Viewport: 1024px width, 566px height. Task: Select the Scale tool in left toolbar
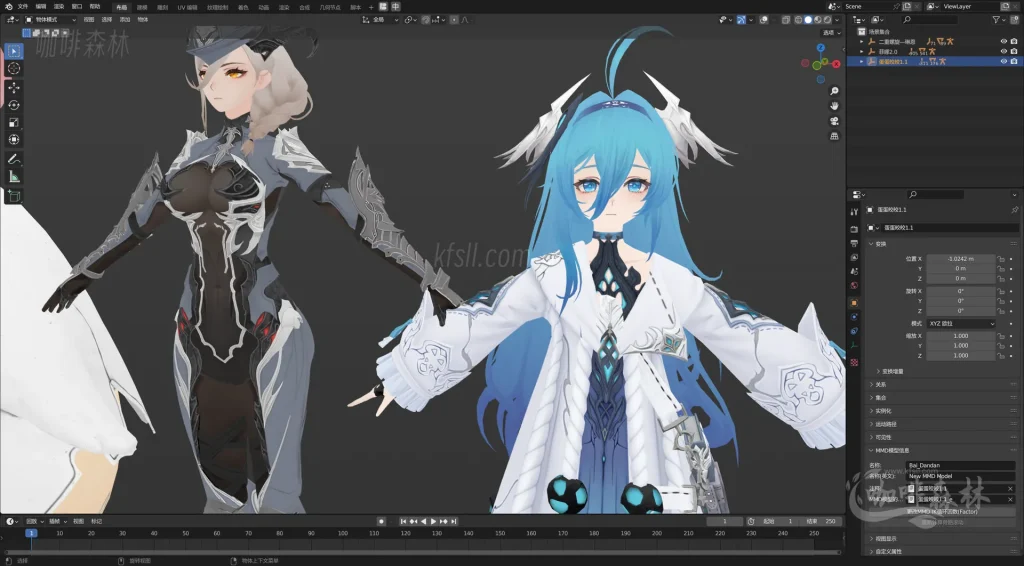[14, 123]
